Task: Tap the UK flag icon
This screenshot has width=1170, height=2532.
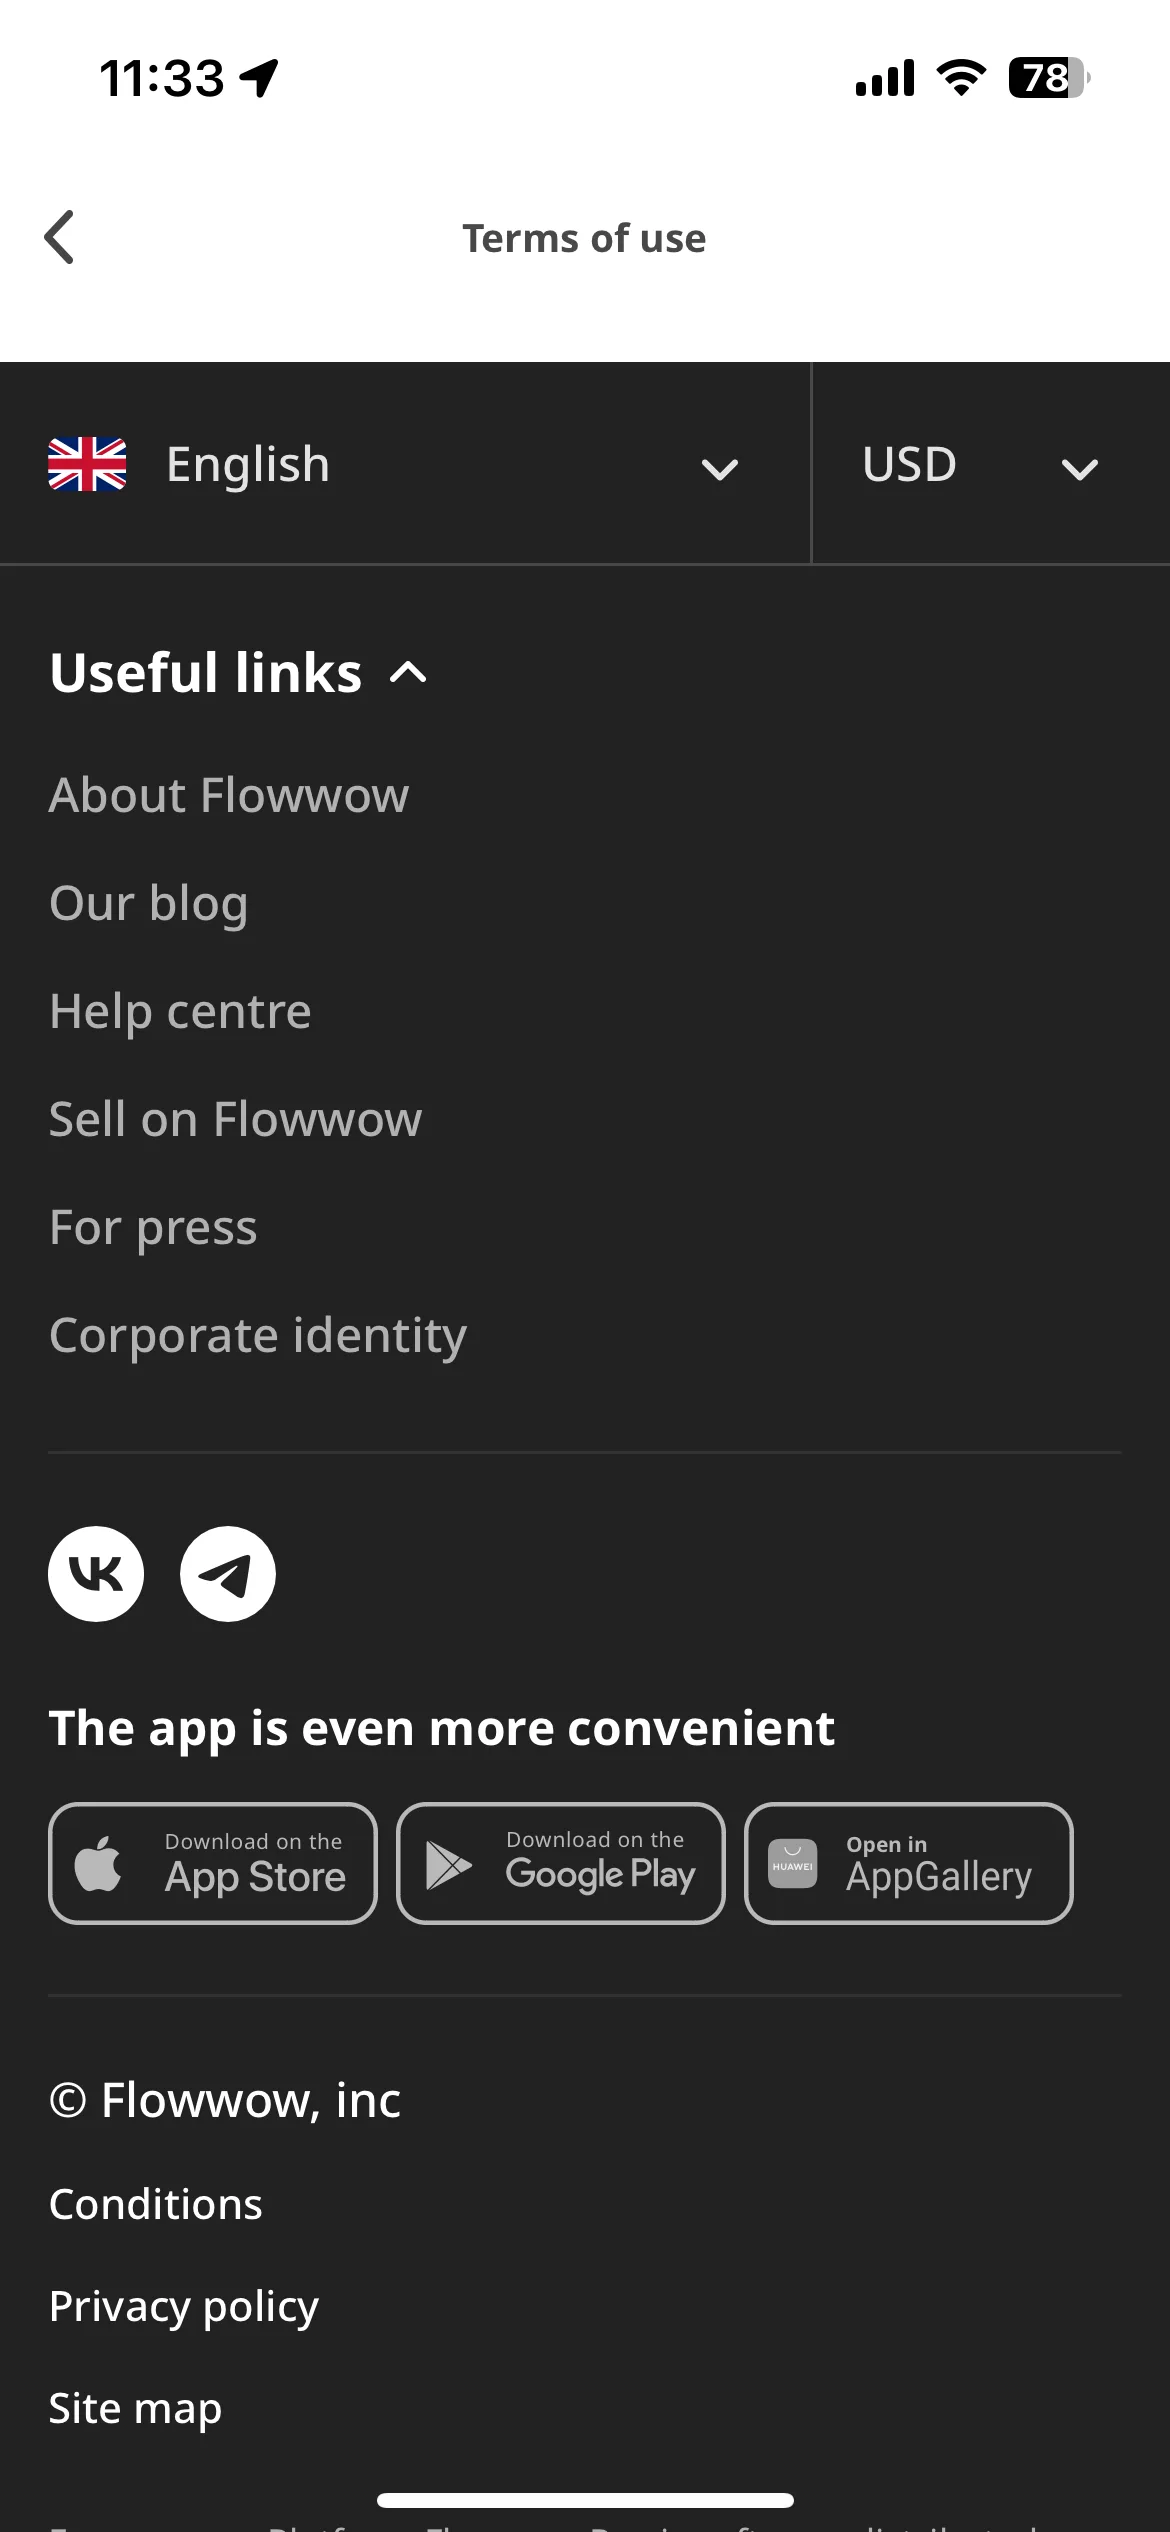Action: (87, 464)
